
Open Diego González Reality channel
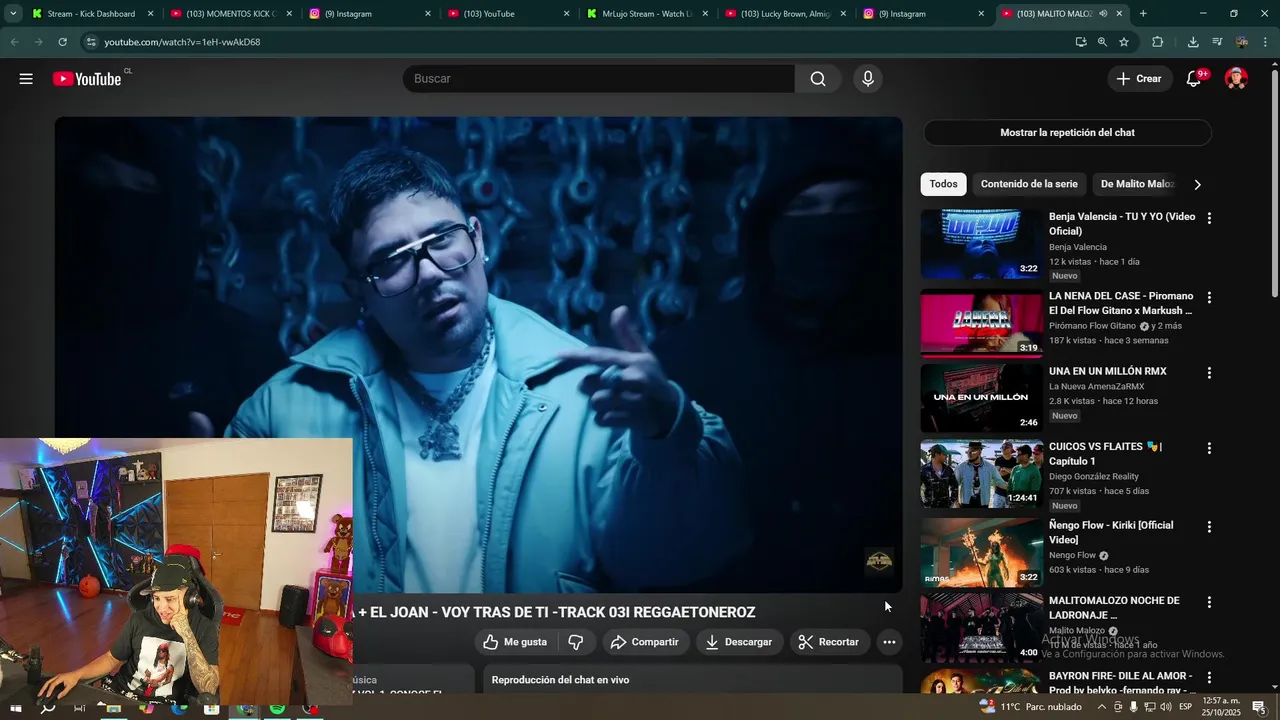coord(1093,476)
